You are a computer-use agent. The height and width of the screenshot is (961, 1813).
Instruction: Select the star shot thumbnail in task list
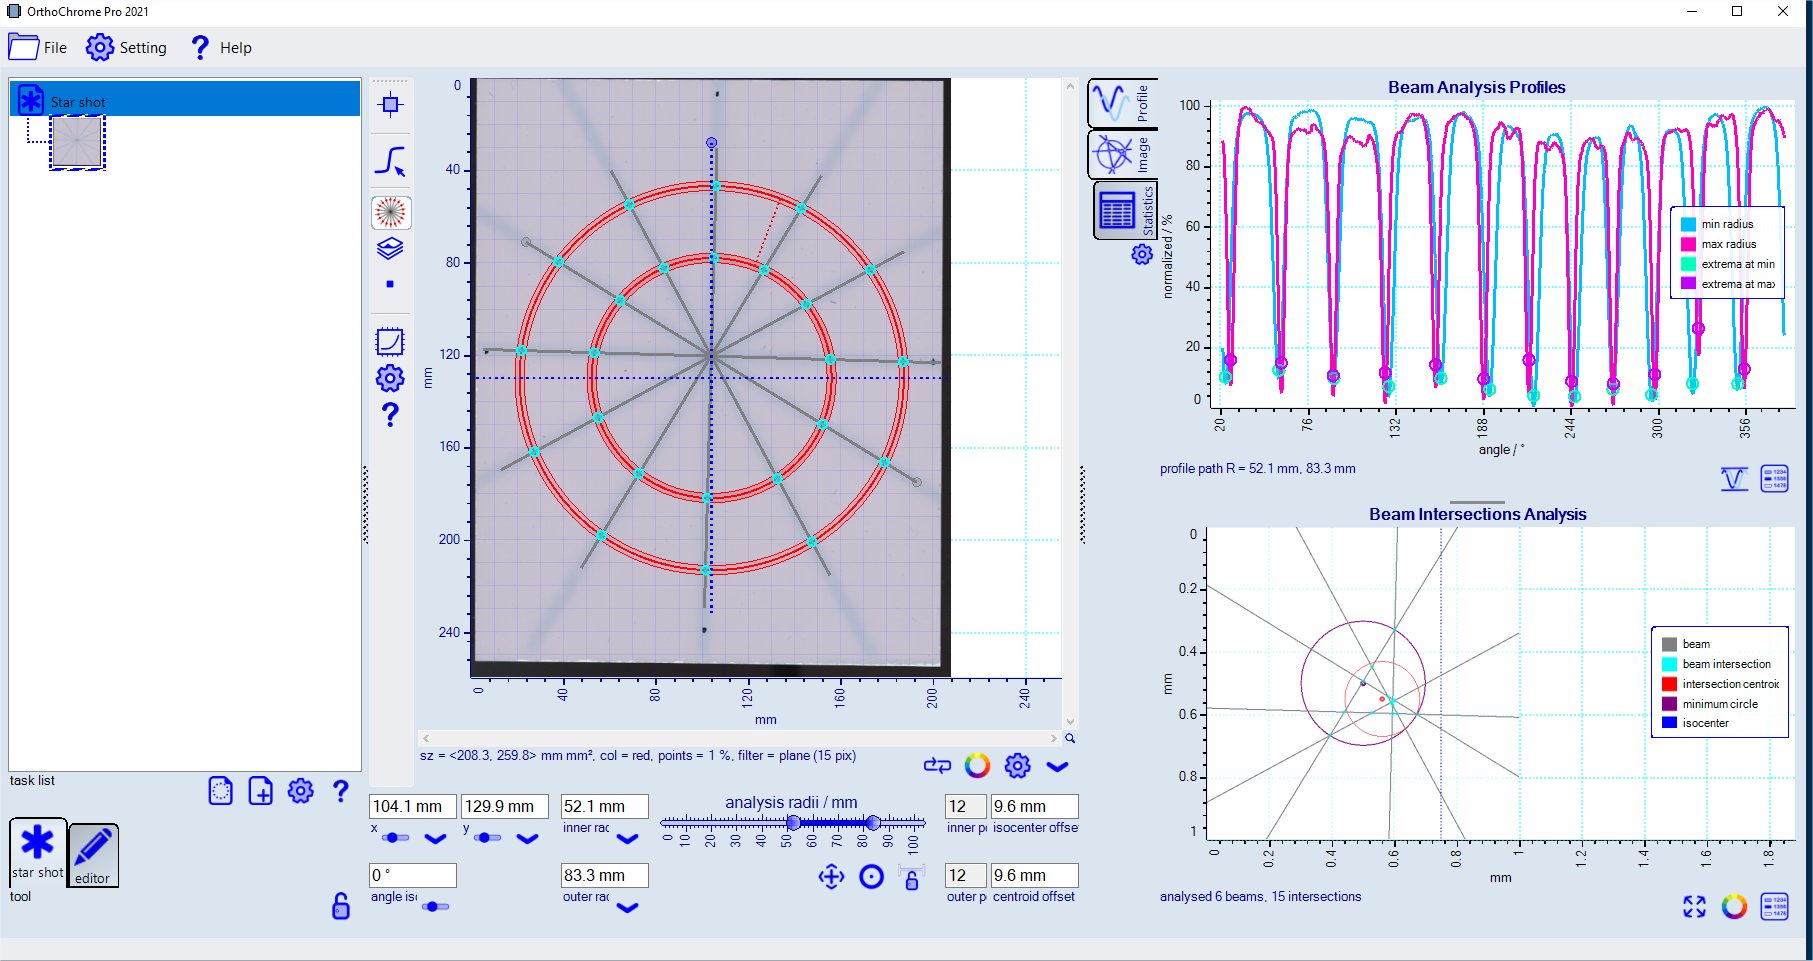tap(77, 142)
